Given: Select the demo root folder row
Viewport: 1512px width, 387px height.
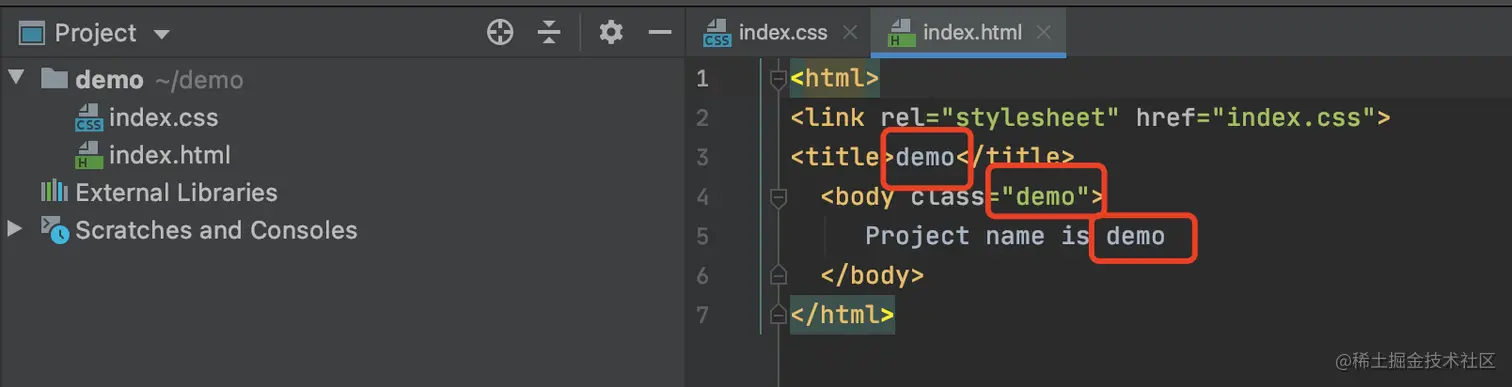Looking at the screenshot, I should point(342,79).
